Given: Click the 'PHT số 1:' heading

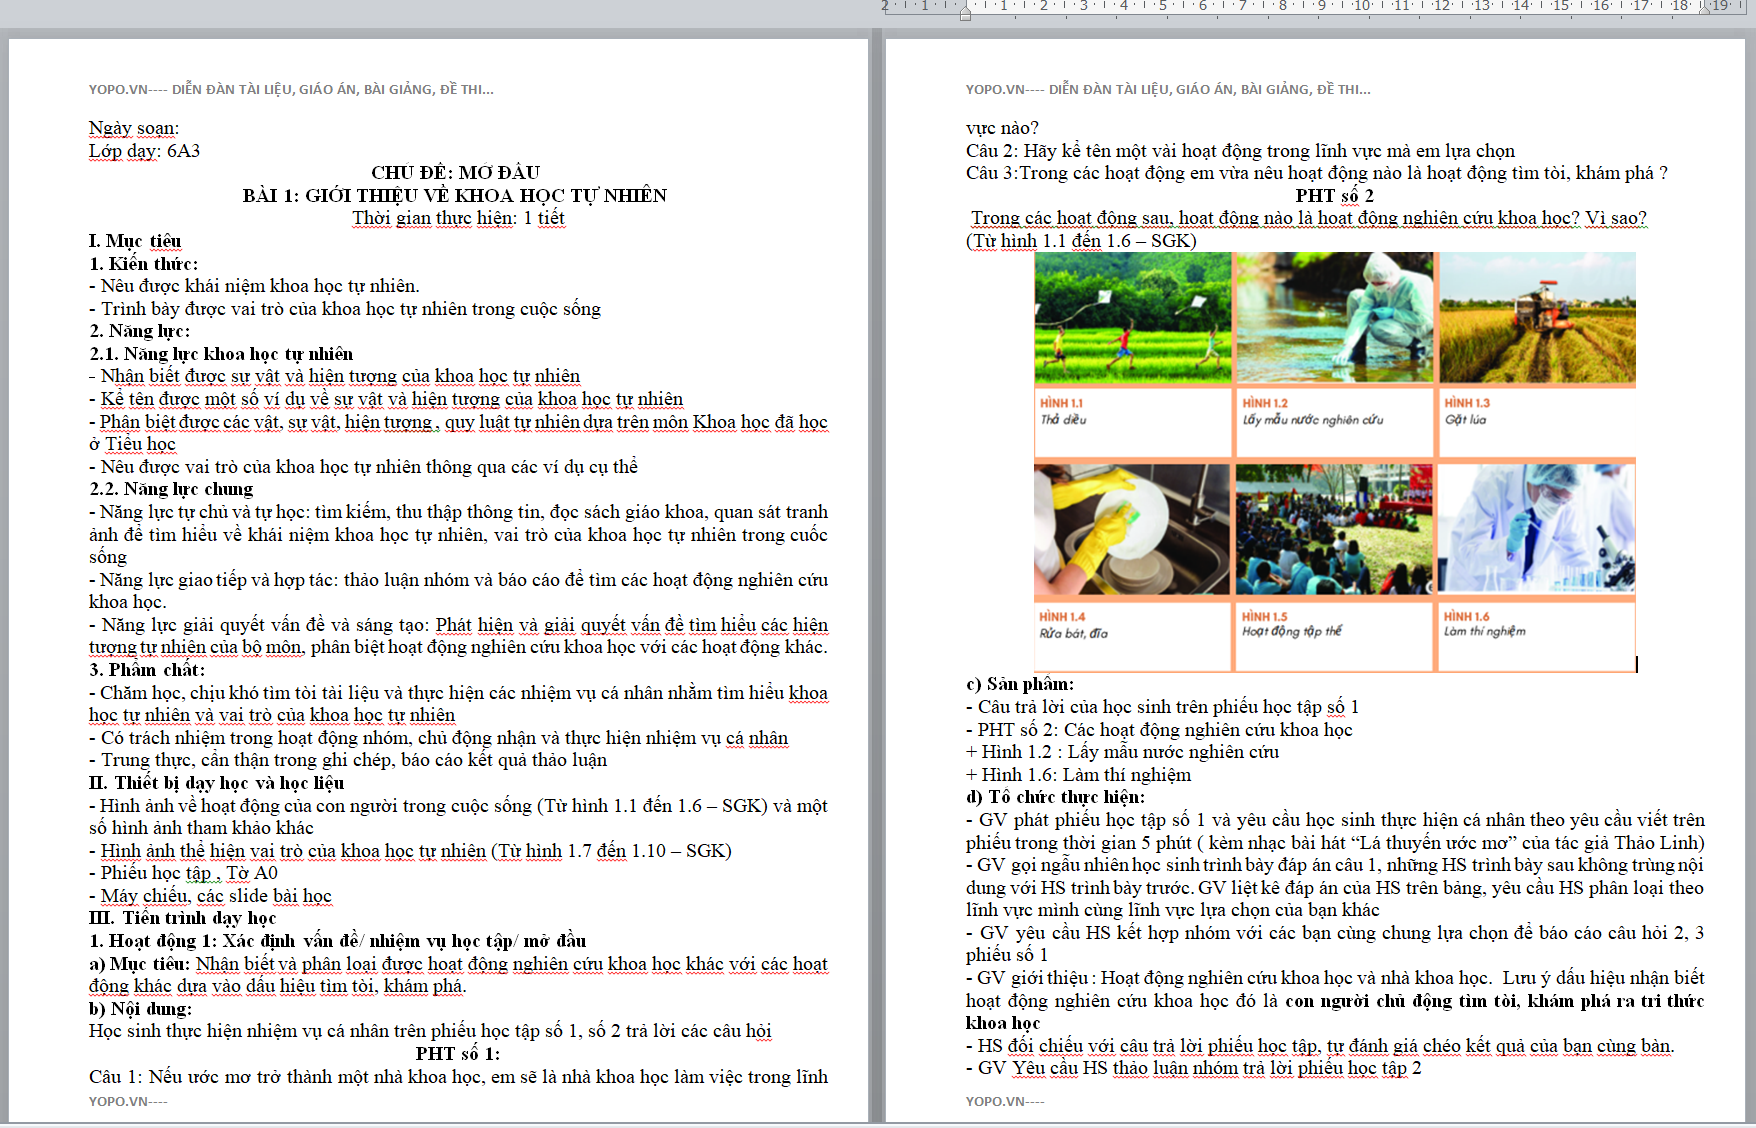Looking at the screenshot, I should [x=458, y=1054].
